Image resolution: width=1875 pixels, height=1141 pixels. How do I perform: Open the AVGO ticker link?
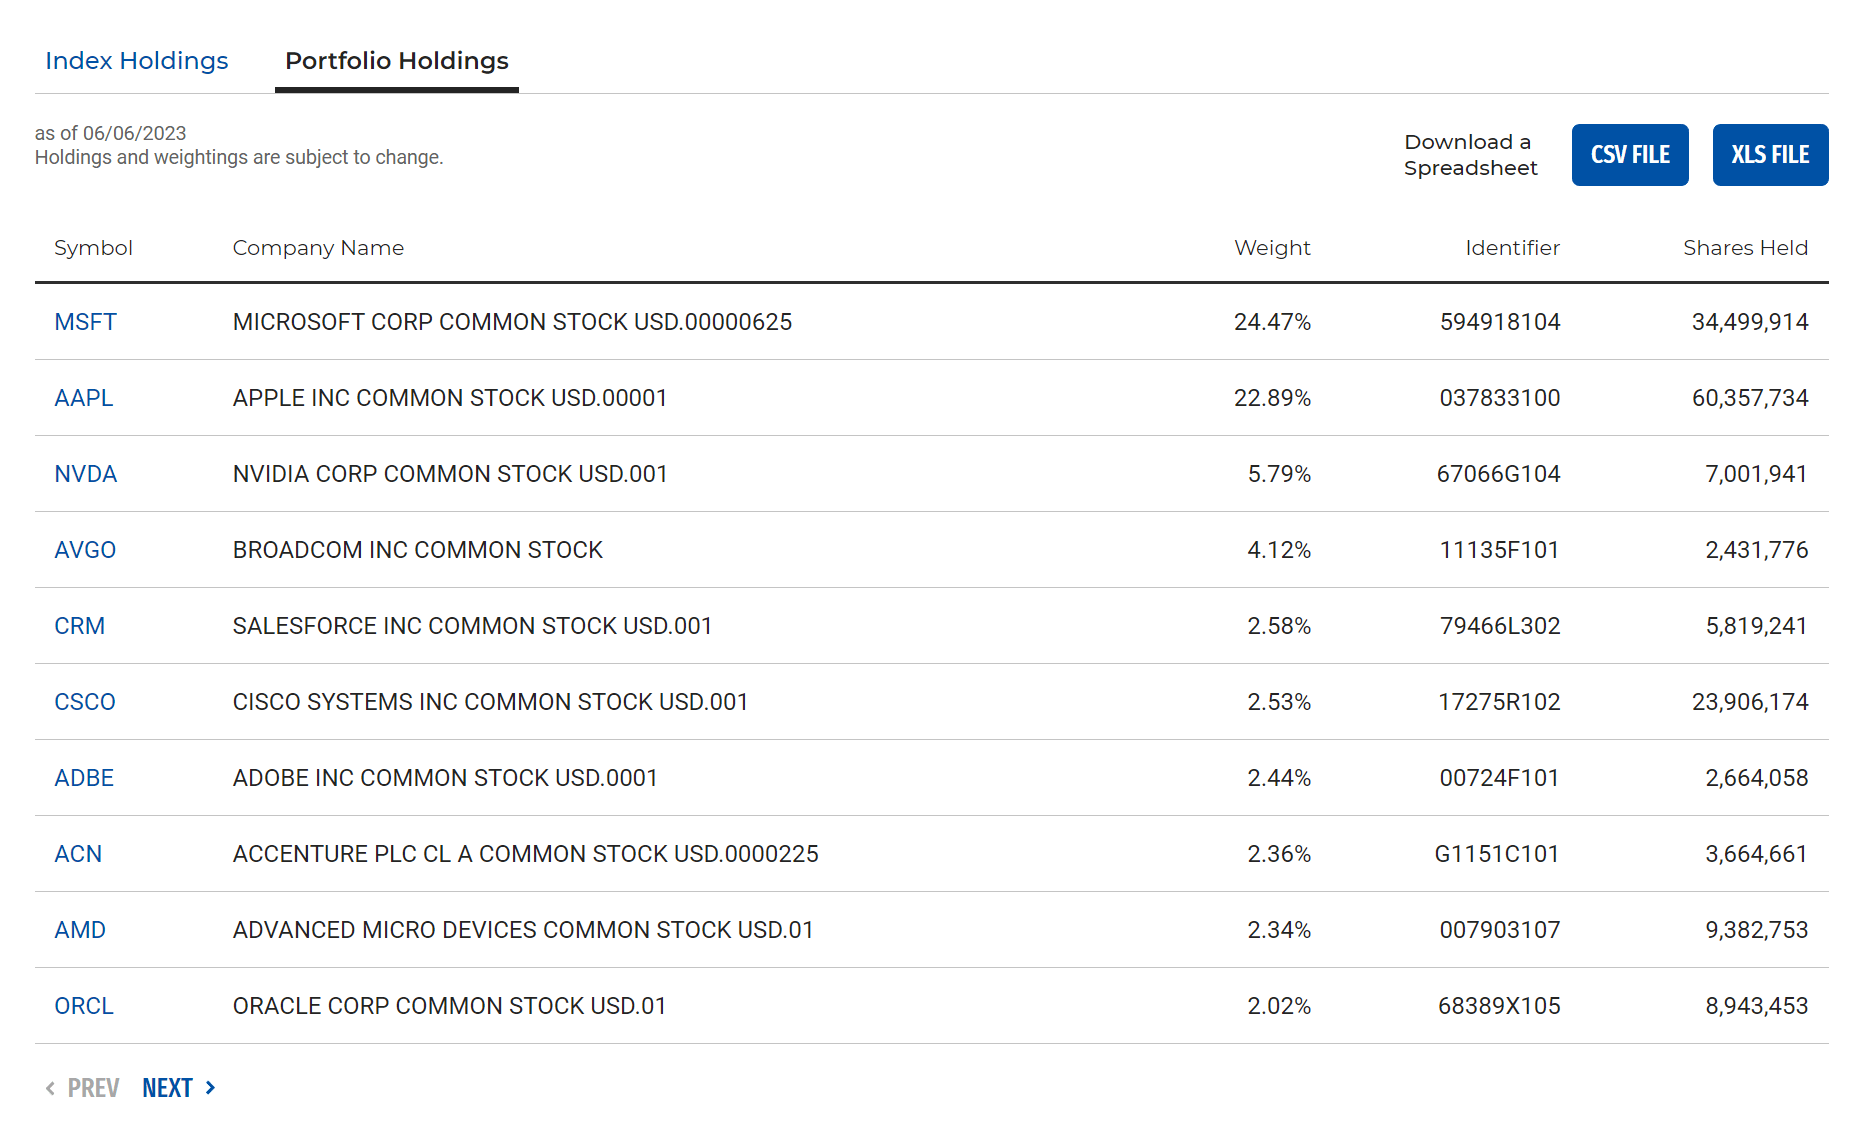pyautogui.click(x=85, y=550)
